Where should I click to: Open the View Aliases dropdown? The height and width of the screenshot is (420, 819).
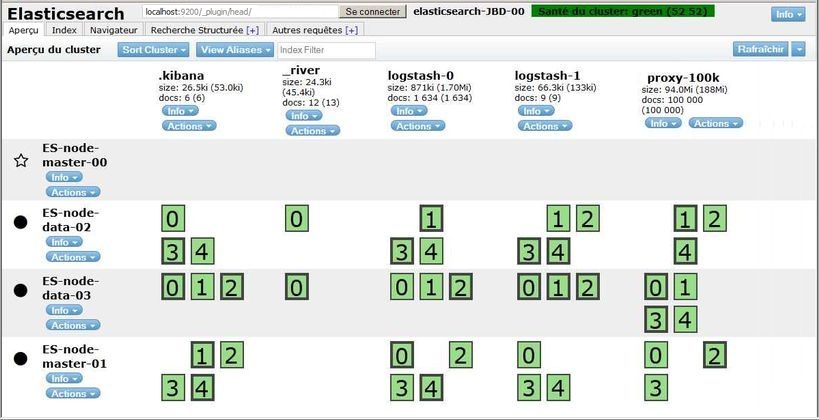pos(234,50)
